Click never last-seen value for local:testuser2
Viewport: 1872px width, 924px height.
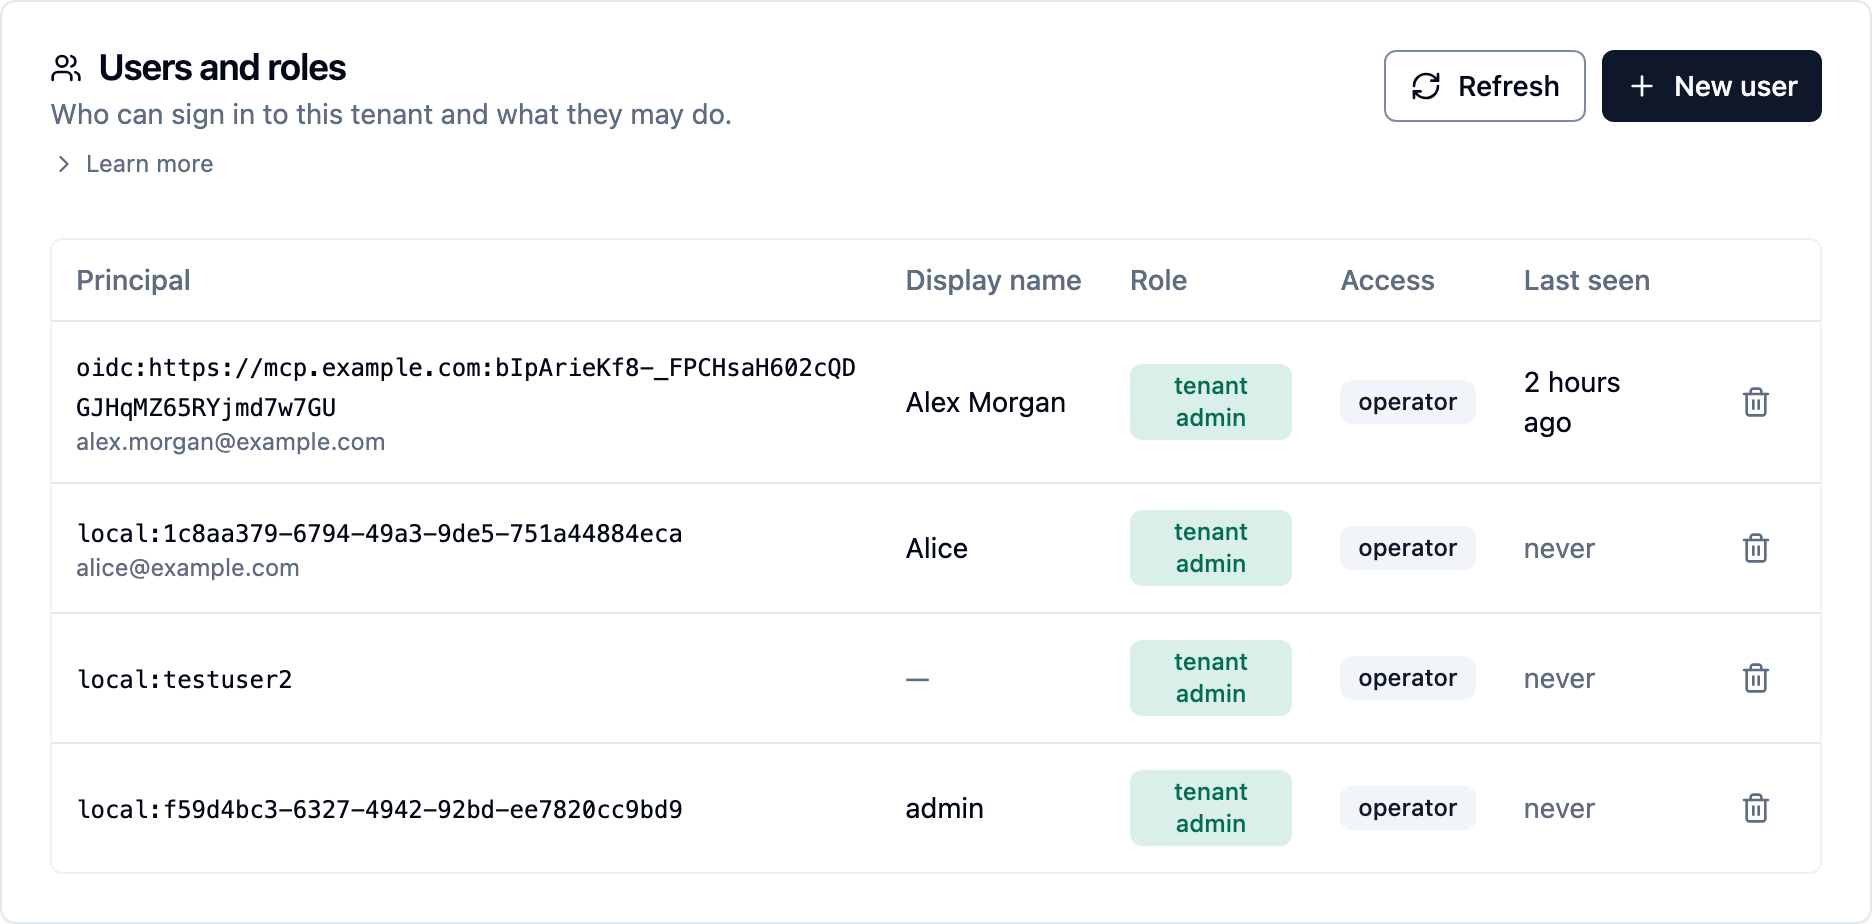[1559, 679]
